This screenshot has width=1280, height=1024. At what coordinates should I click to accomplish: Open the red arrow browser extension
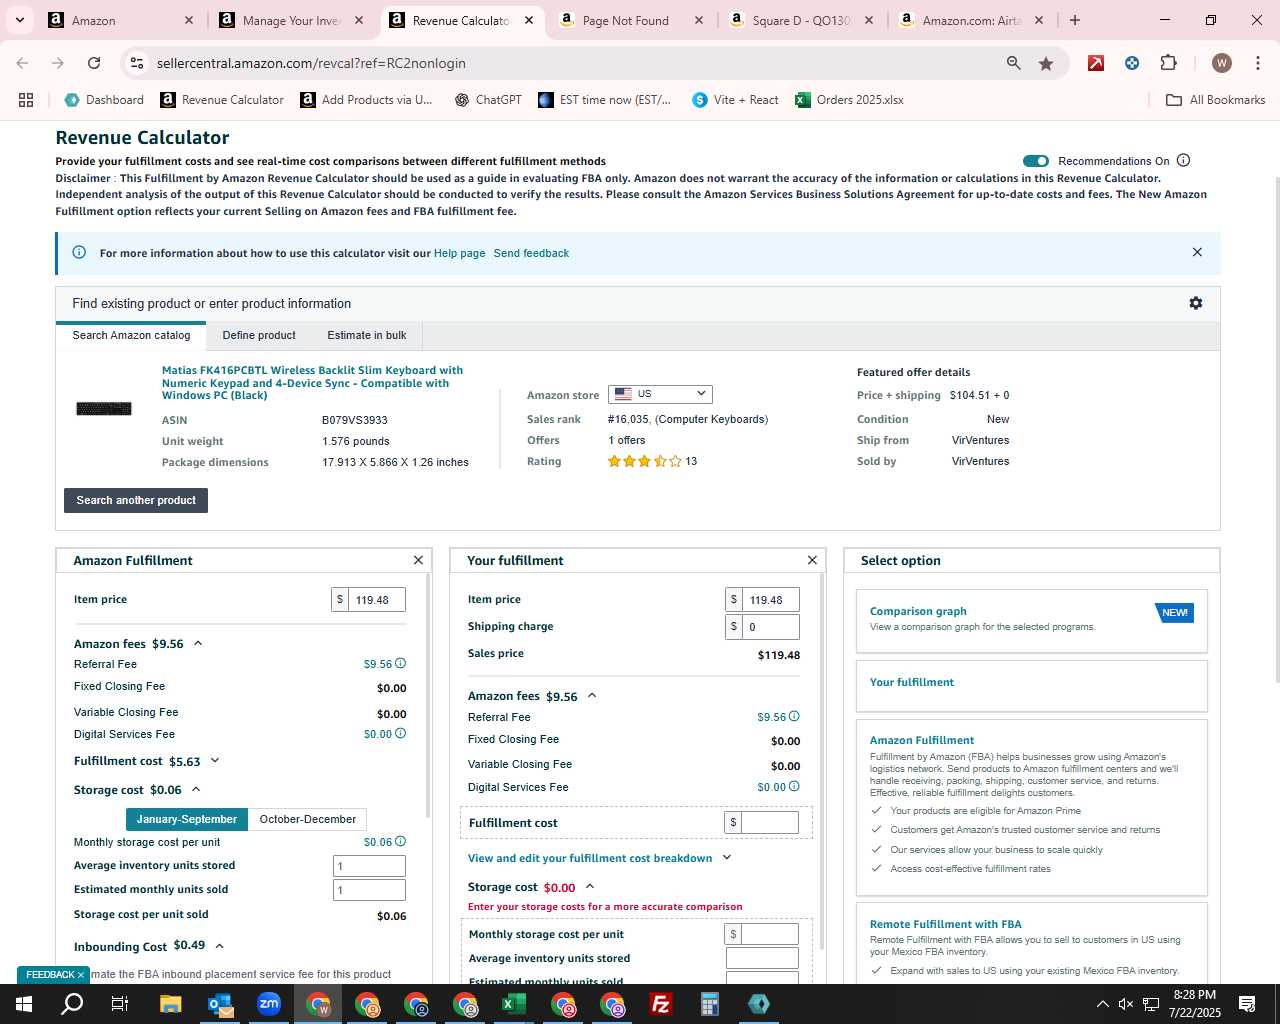(1096, 63)
